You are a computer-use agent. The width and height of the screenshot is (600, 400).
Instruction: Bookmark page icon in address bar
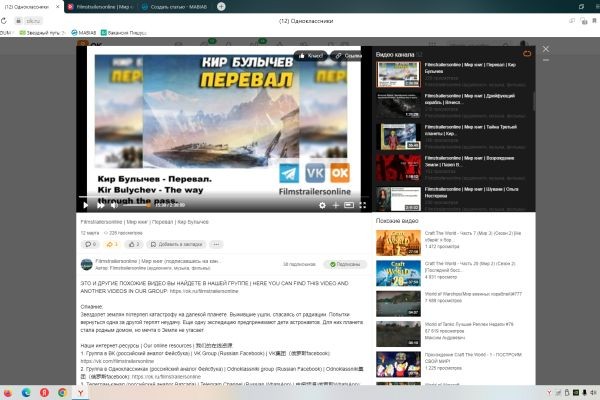(x=594, y=21)
